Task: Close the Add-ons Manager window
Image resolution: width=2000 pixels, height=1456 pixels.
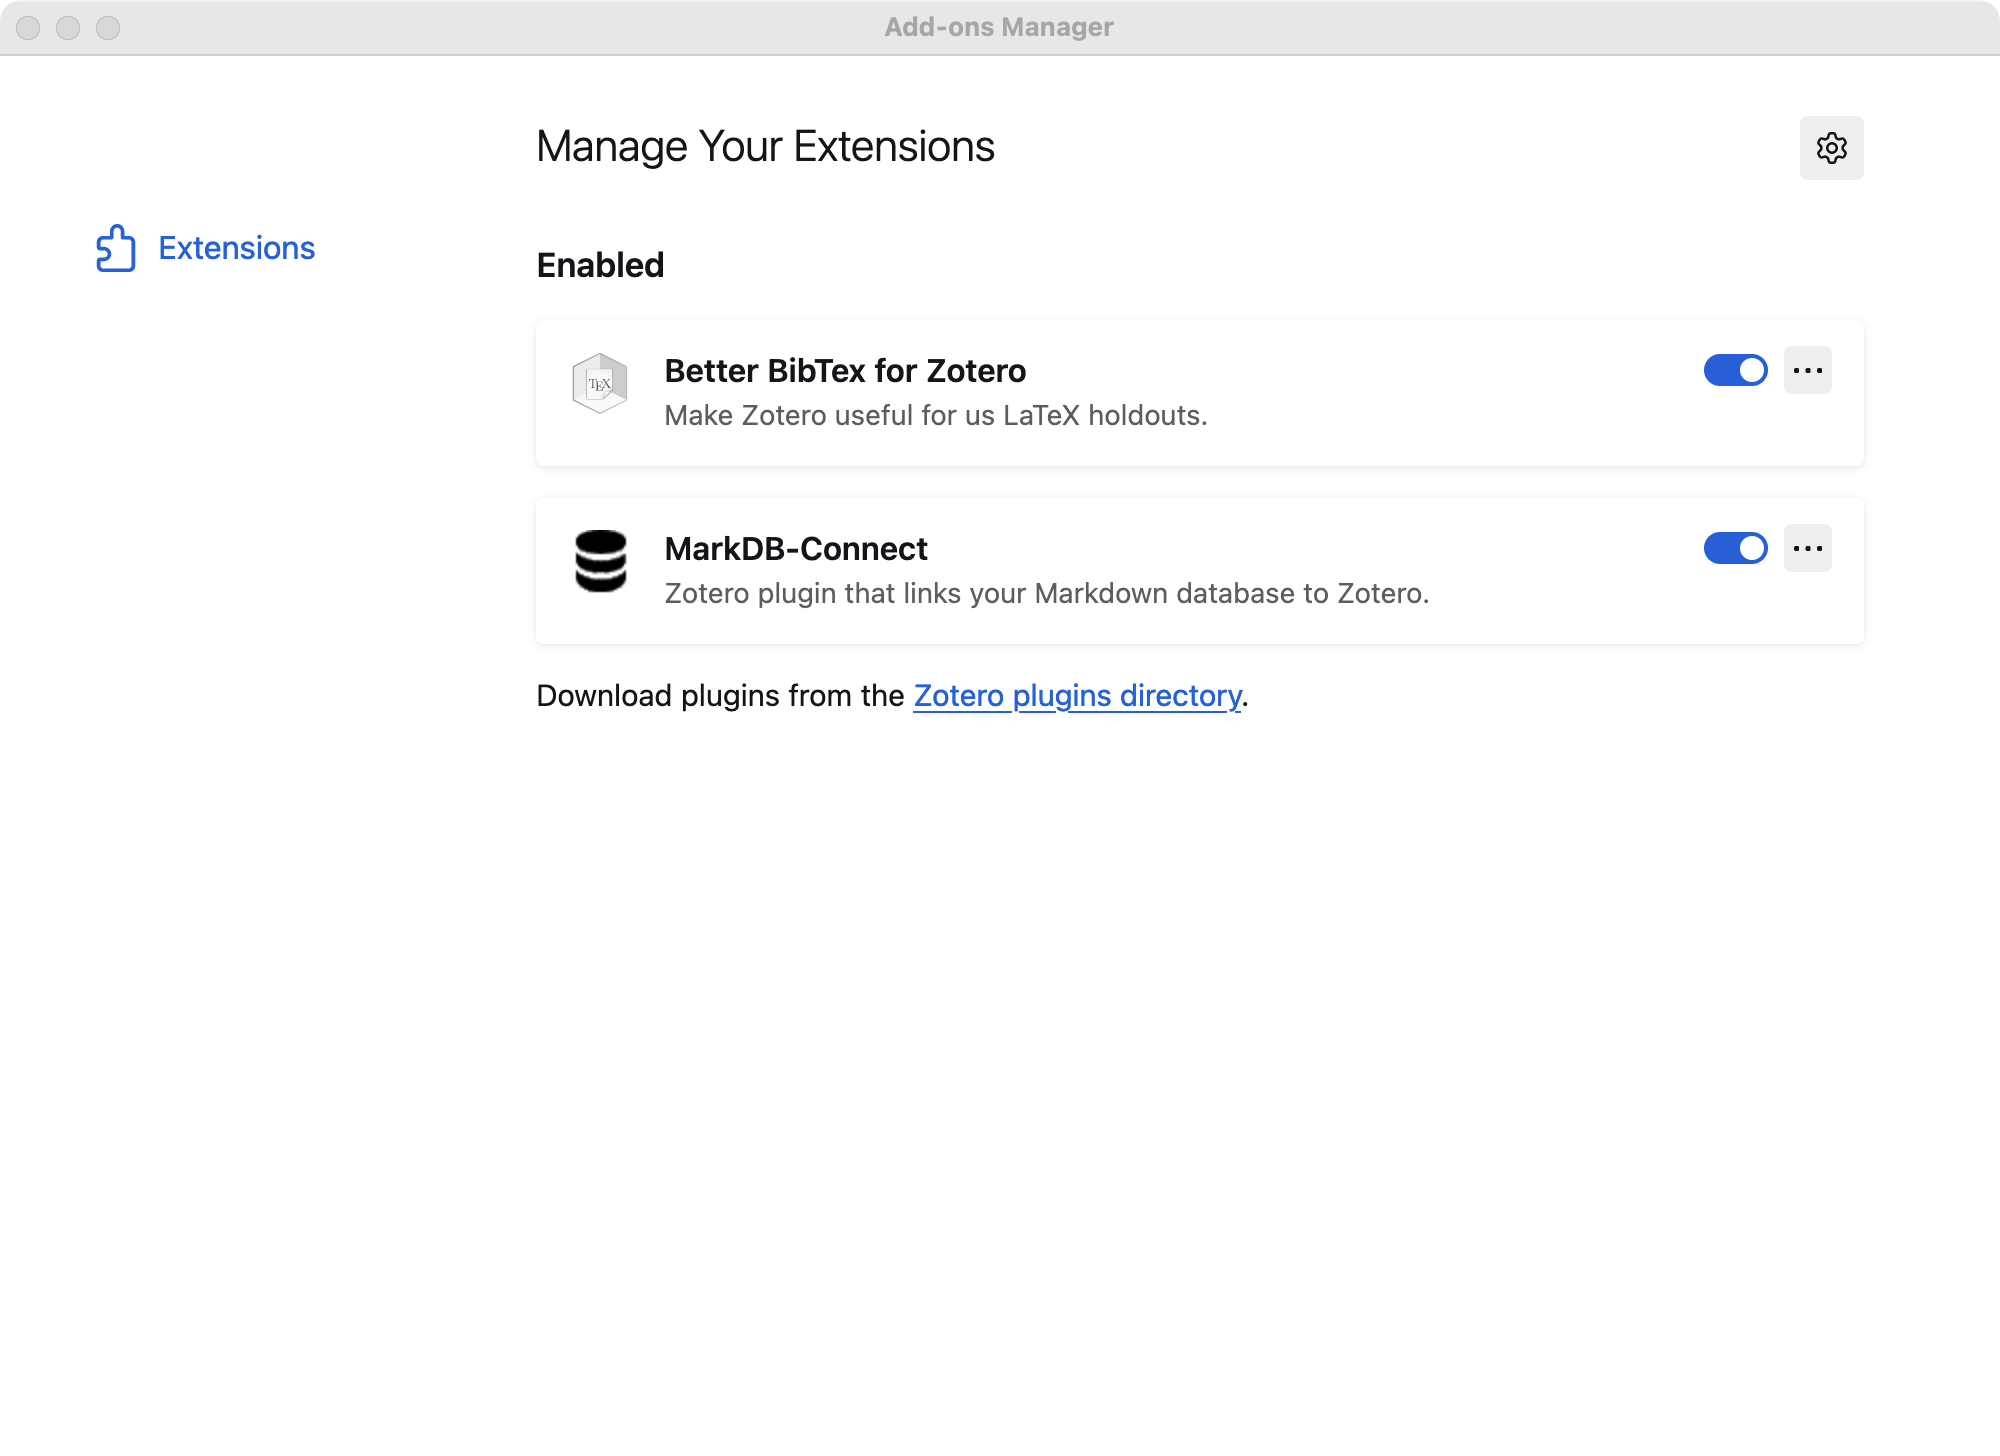Action: click(28, 28)
